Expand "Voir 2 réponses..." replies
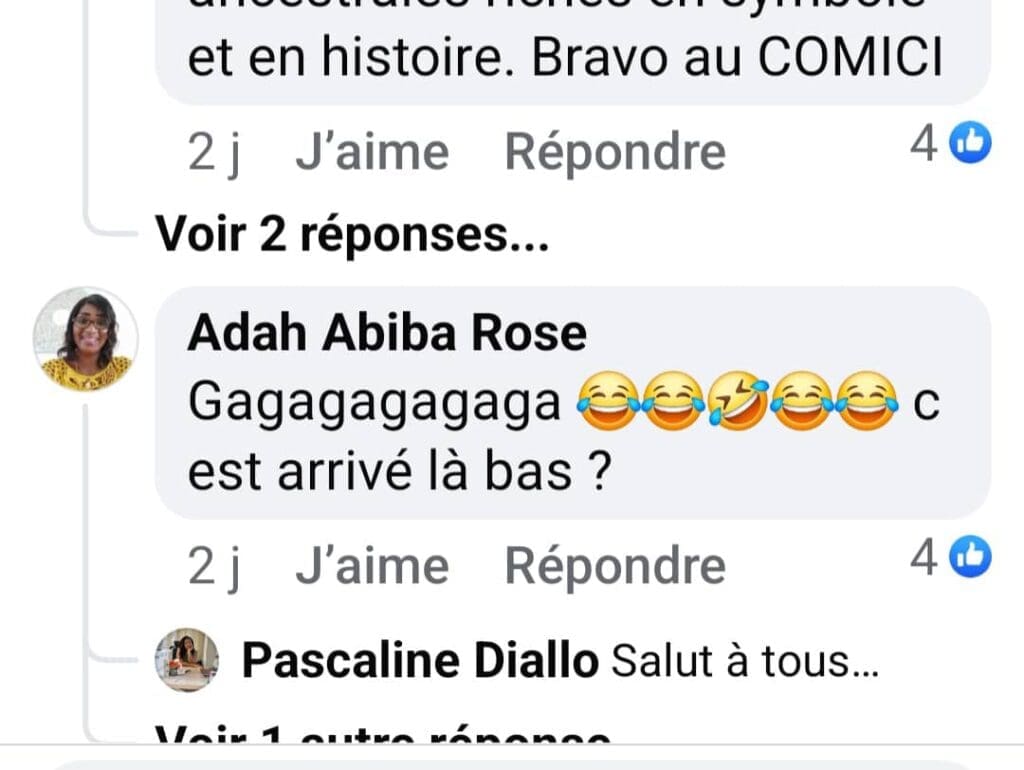This screenshot has height=770, width=1024. (x=352, y=234)
